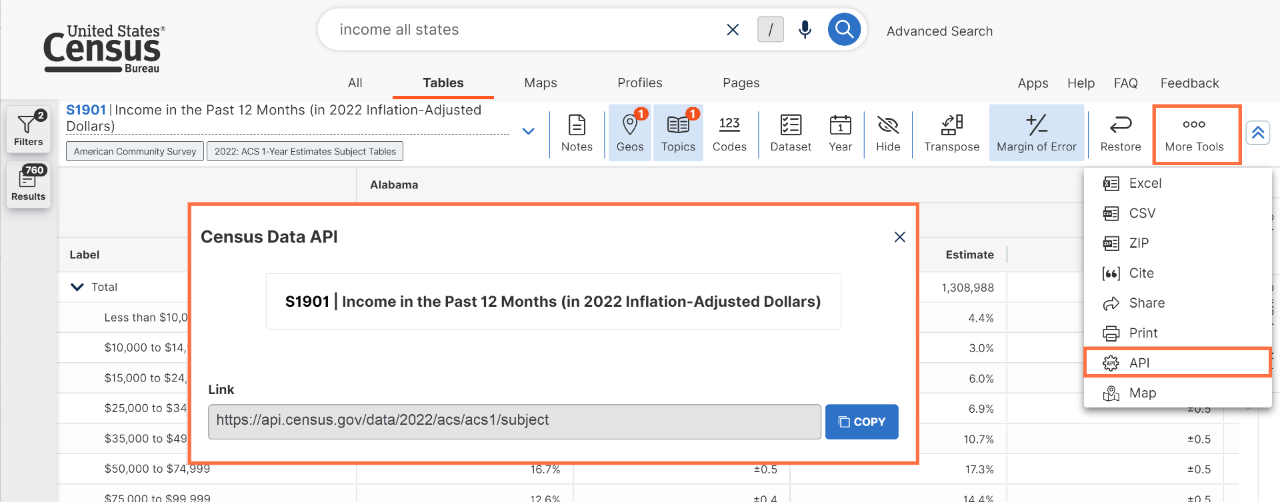Select Cite from More Tools

(x=1177, y=273)
